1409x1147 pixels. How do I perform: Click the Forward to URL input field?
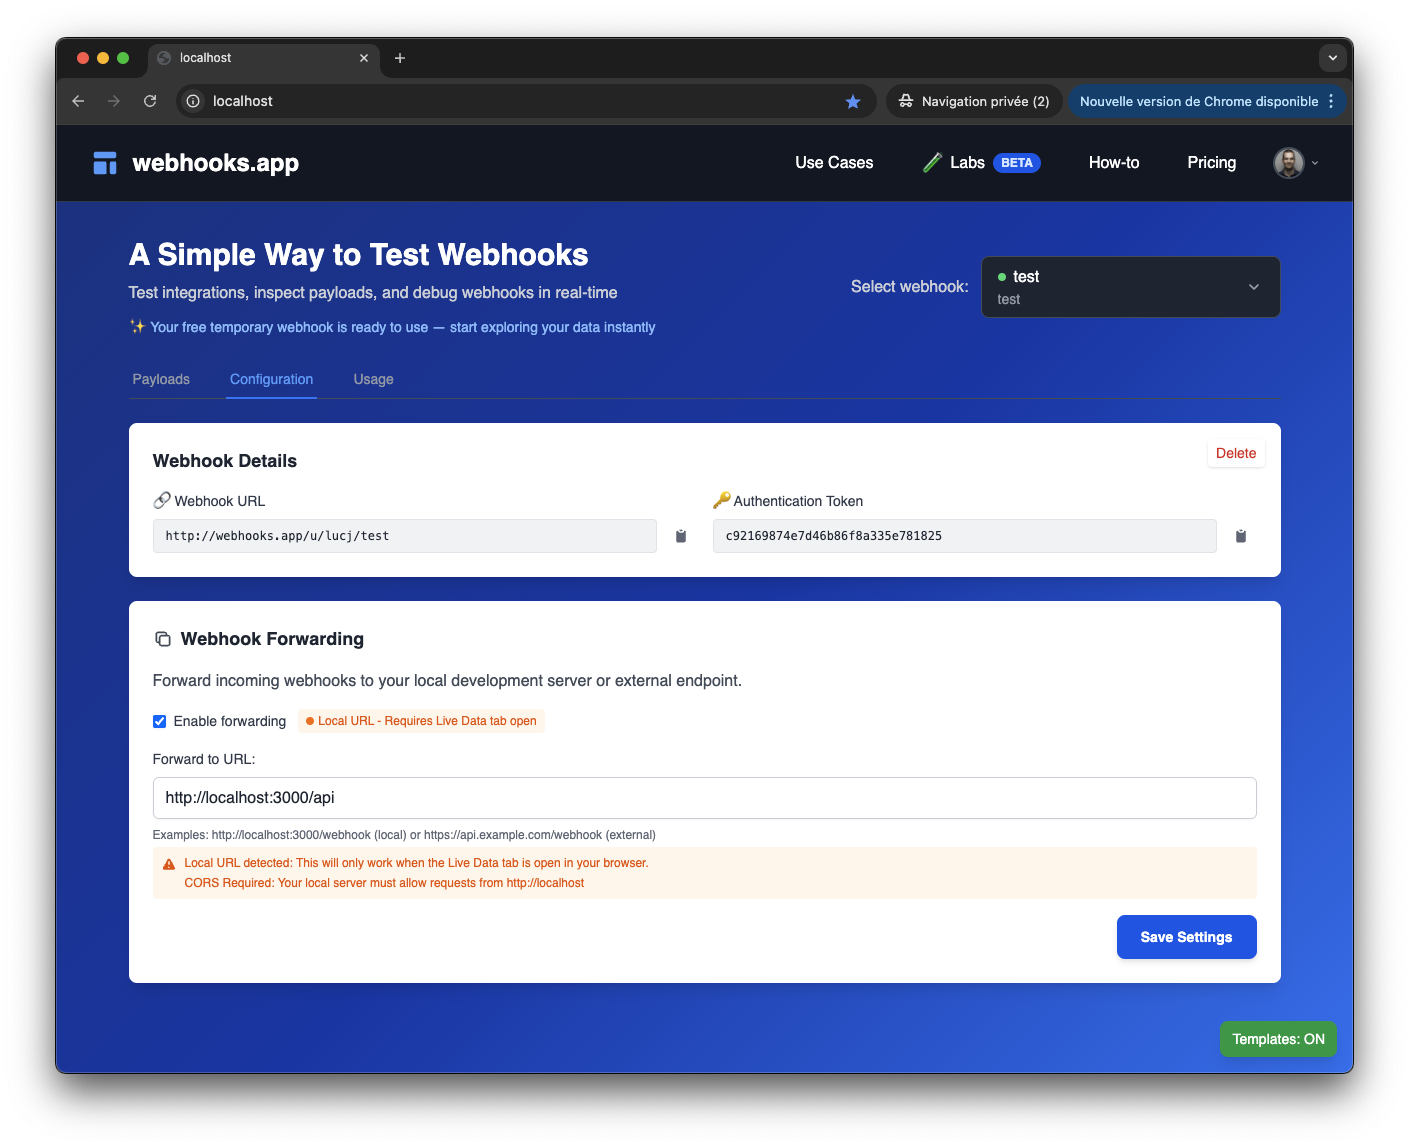pos(704,798)
